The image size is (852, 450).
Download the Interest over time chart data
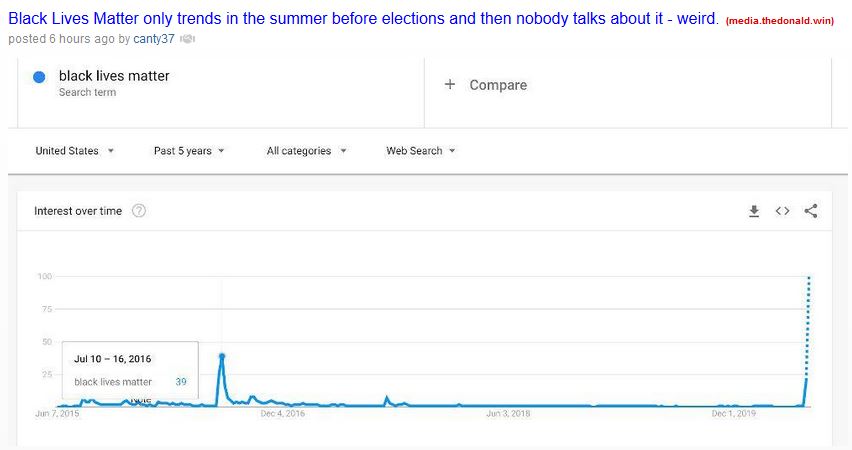754,211
